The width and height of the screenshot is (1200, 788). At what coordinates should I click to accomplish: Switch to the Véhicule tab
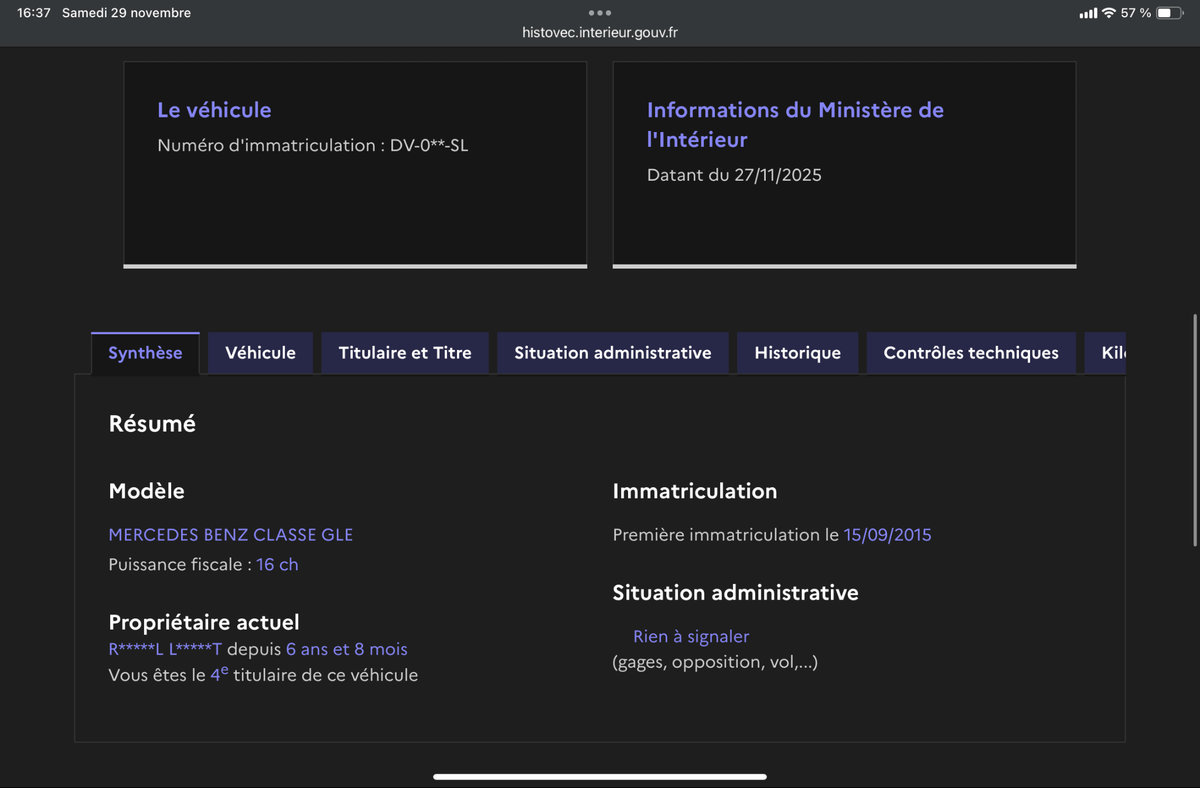[260, 353]
